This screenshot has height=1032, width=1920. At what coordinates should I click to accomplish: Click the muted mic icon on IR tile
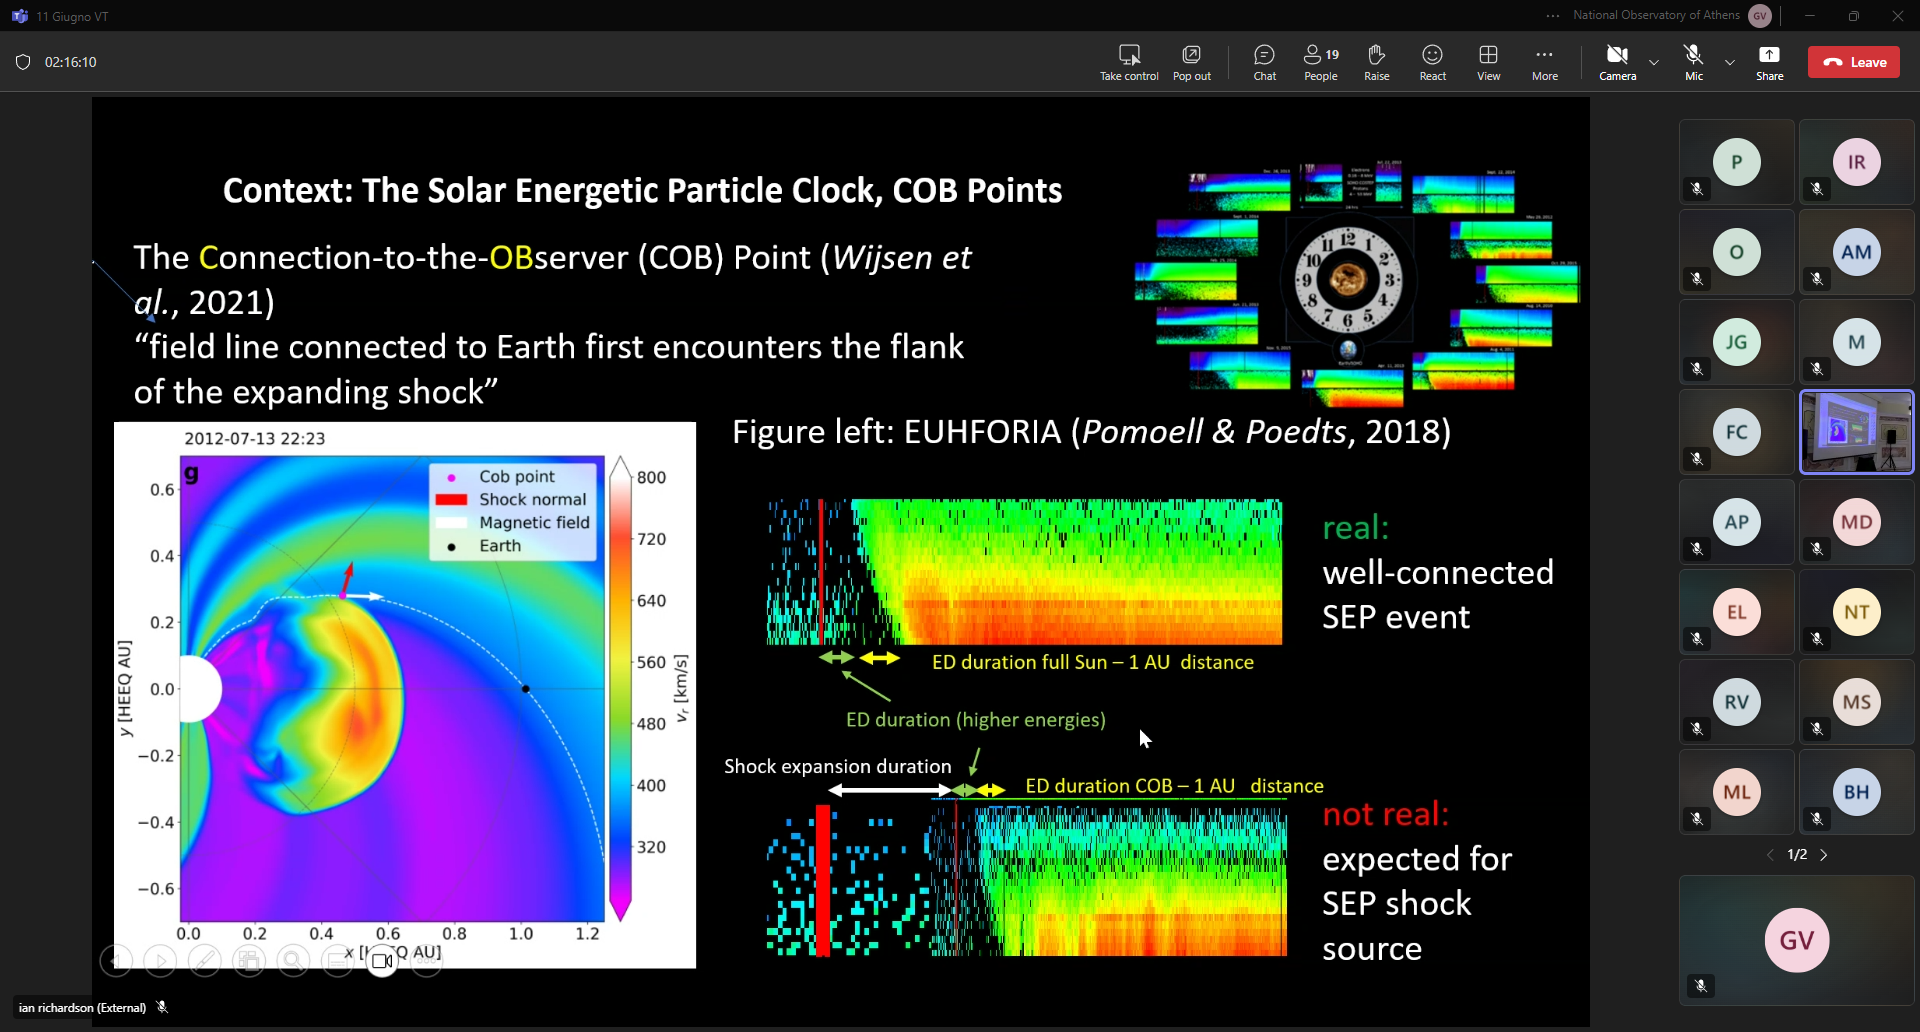point(1817,189)
